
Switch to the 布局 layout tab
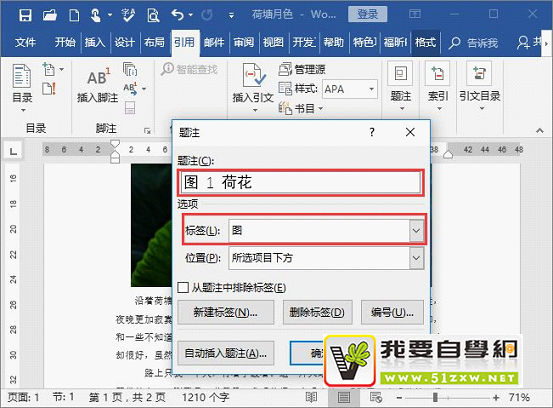(x=154, y=42)
